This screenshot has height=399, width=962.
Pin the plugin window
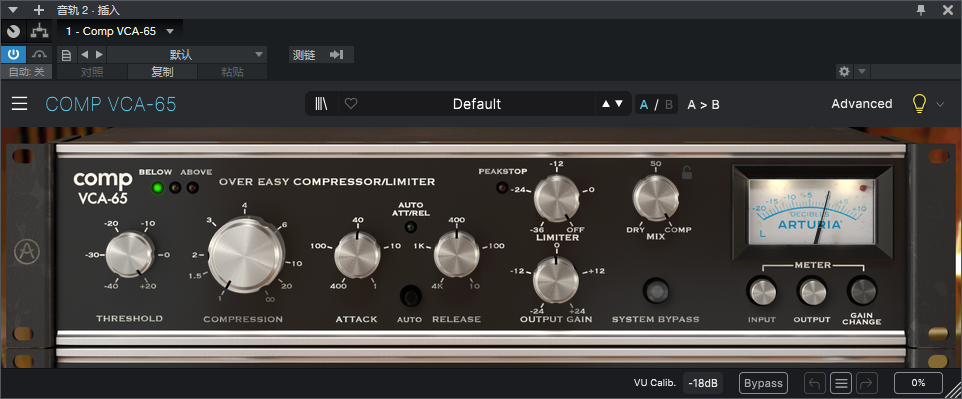tap(921, 9)
